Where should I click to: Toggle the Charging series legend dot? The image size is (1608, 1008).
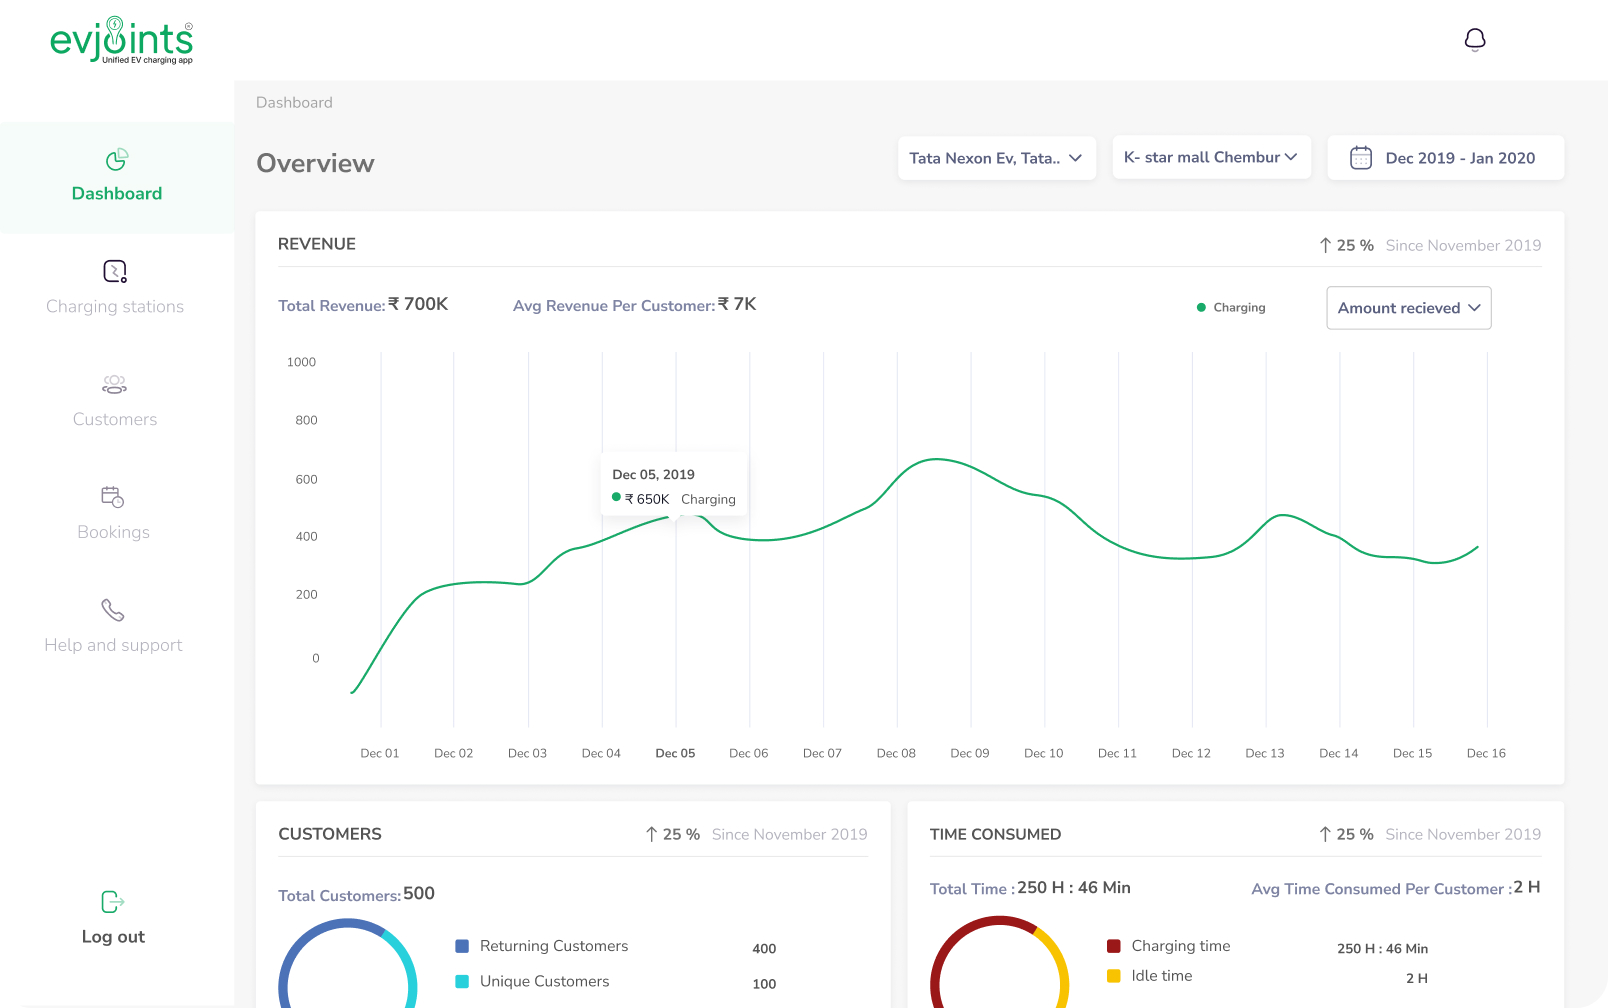[x=1201, y=308]
